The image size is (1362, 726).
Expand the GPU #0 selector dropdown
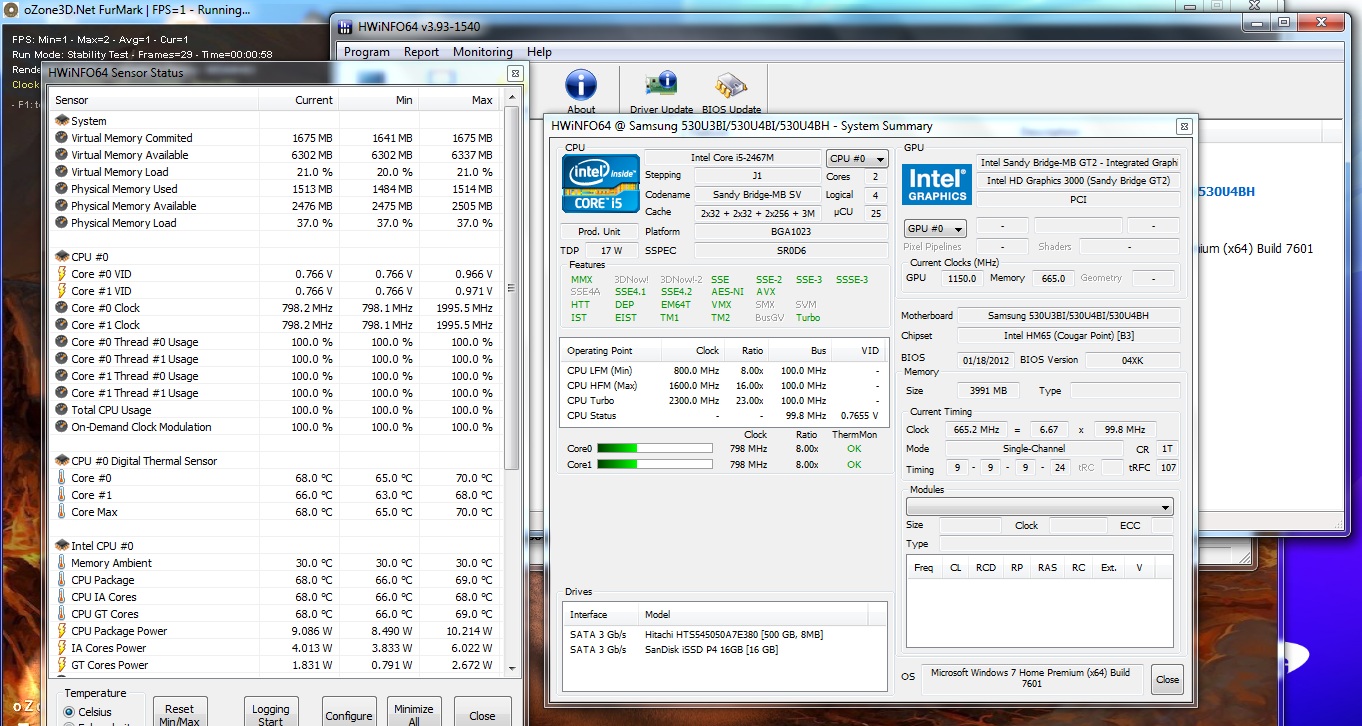(x=935, y=228)
